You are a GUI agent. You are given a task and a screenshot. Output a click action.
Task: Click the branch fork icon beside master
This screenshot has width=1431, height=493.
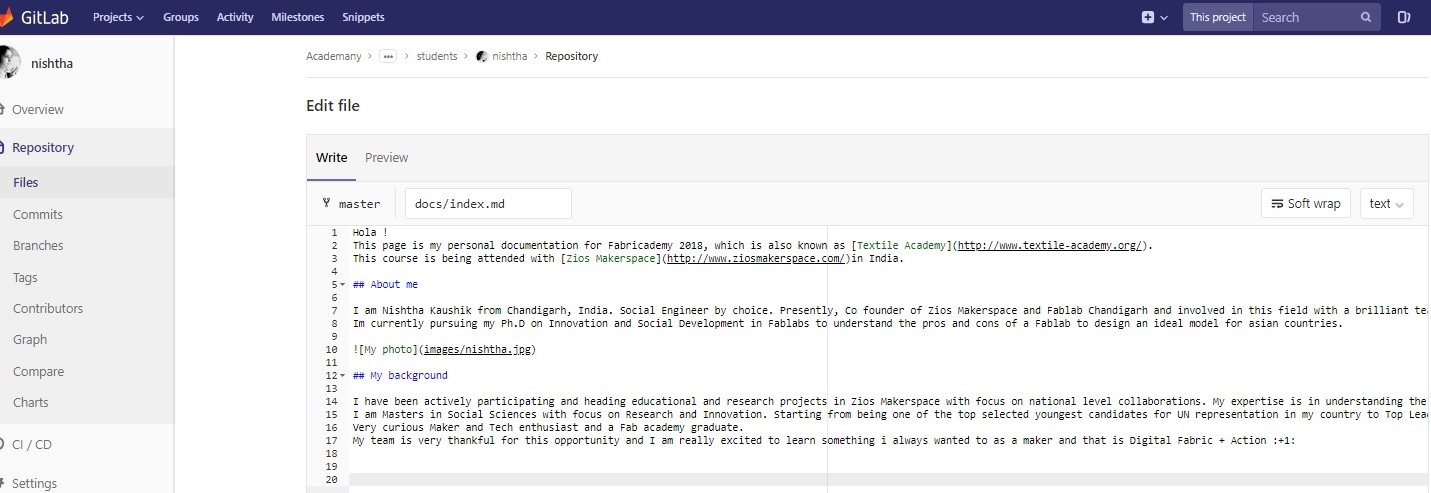(x=326, y=203)
